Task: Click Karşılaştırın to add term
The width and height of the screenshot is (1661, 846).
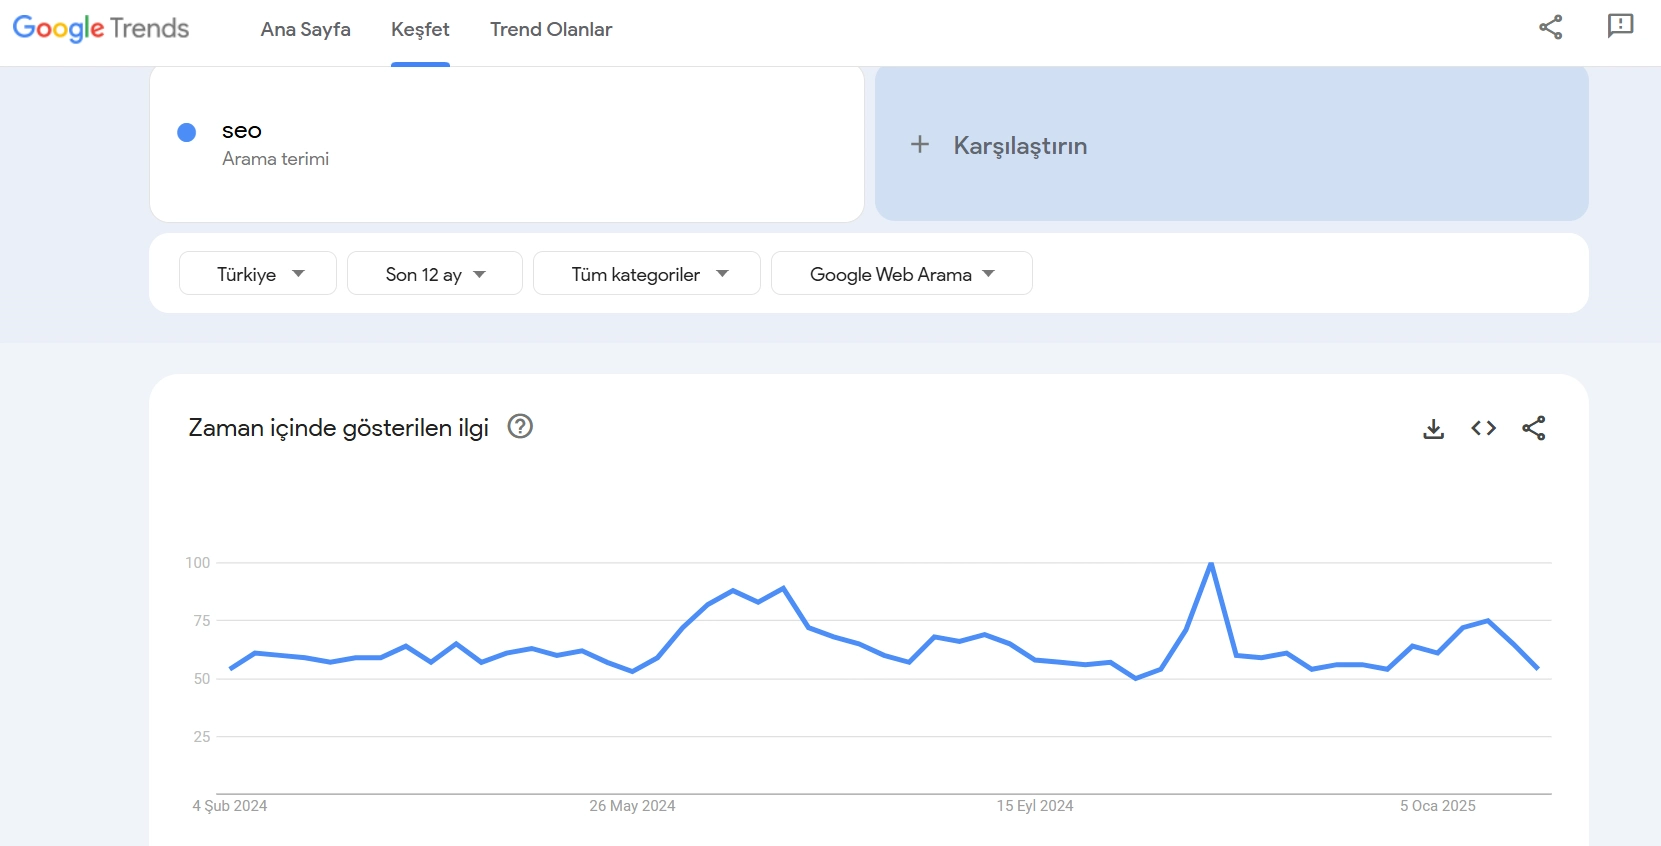Action: 1232,144
